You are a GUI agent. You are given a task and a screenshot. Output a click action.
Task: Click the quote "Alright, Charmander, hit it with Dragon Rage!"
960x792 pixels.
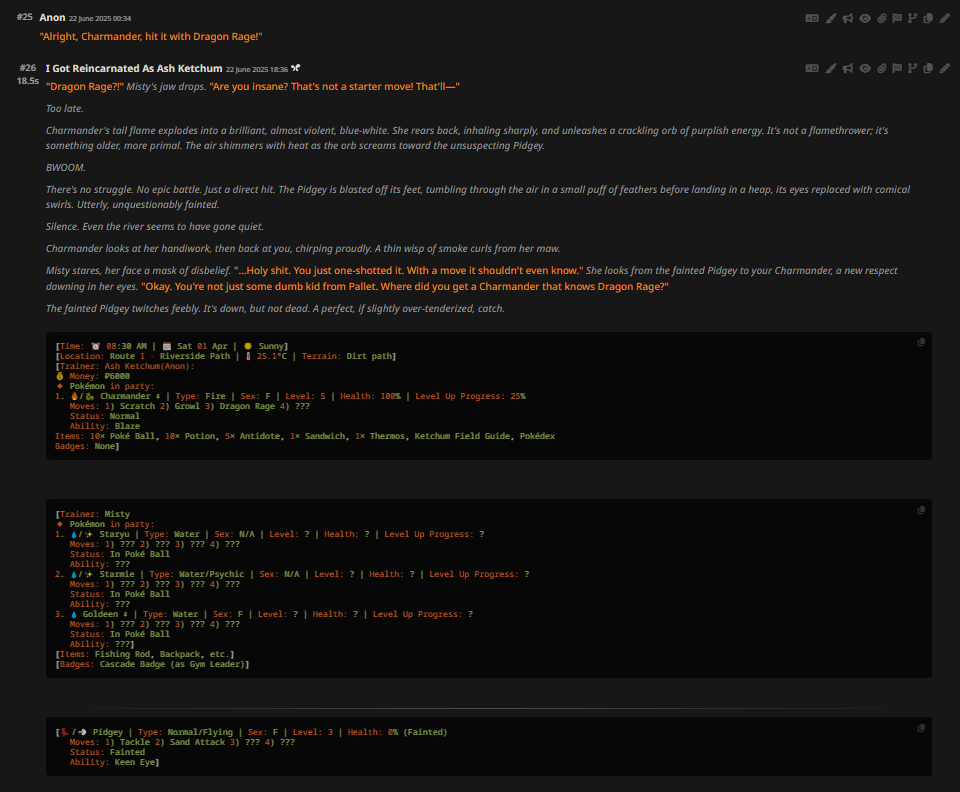151,37
